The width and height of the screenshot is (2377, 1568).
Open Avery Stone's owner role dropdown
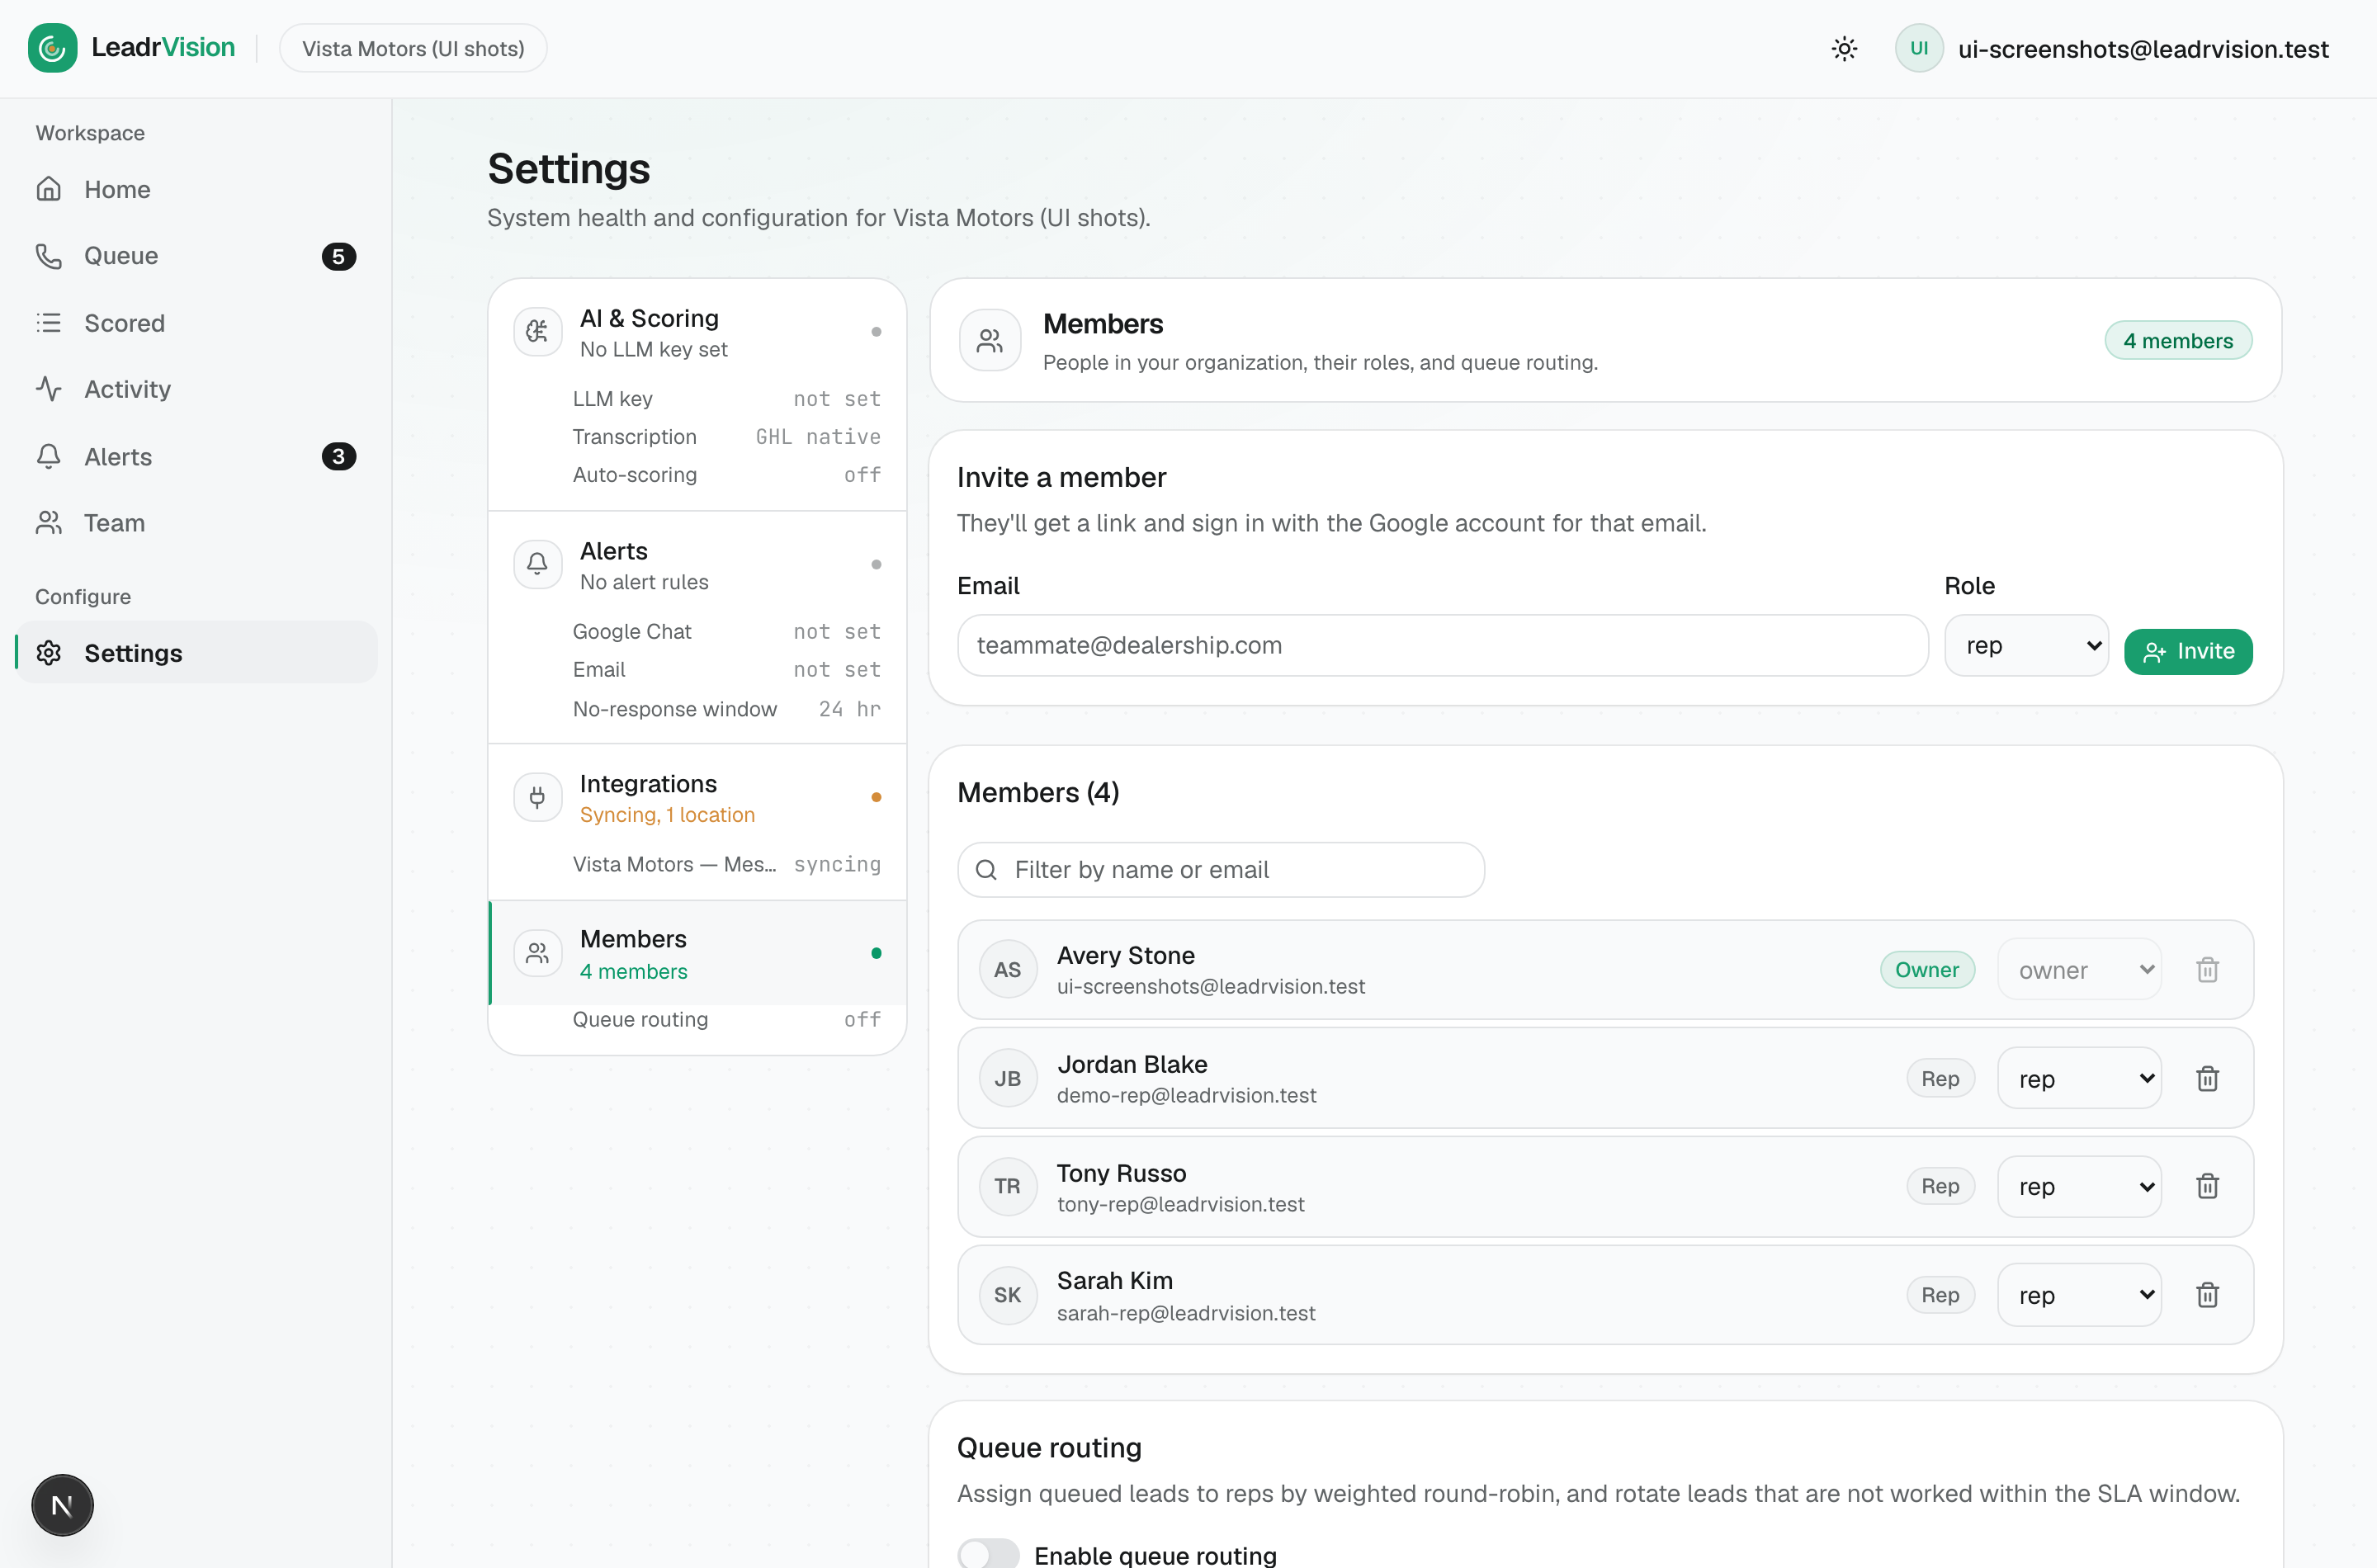[x=2080, y=970]
